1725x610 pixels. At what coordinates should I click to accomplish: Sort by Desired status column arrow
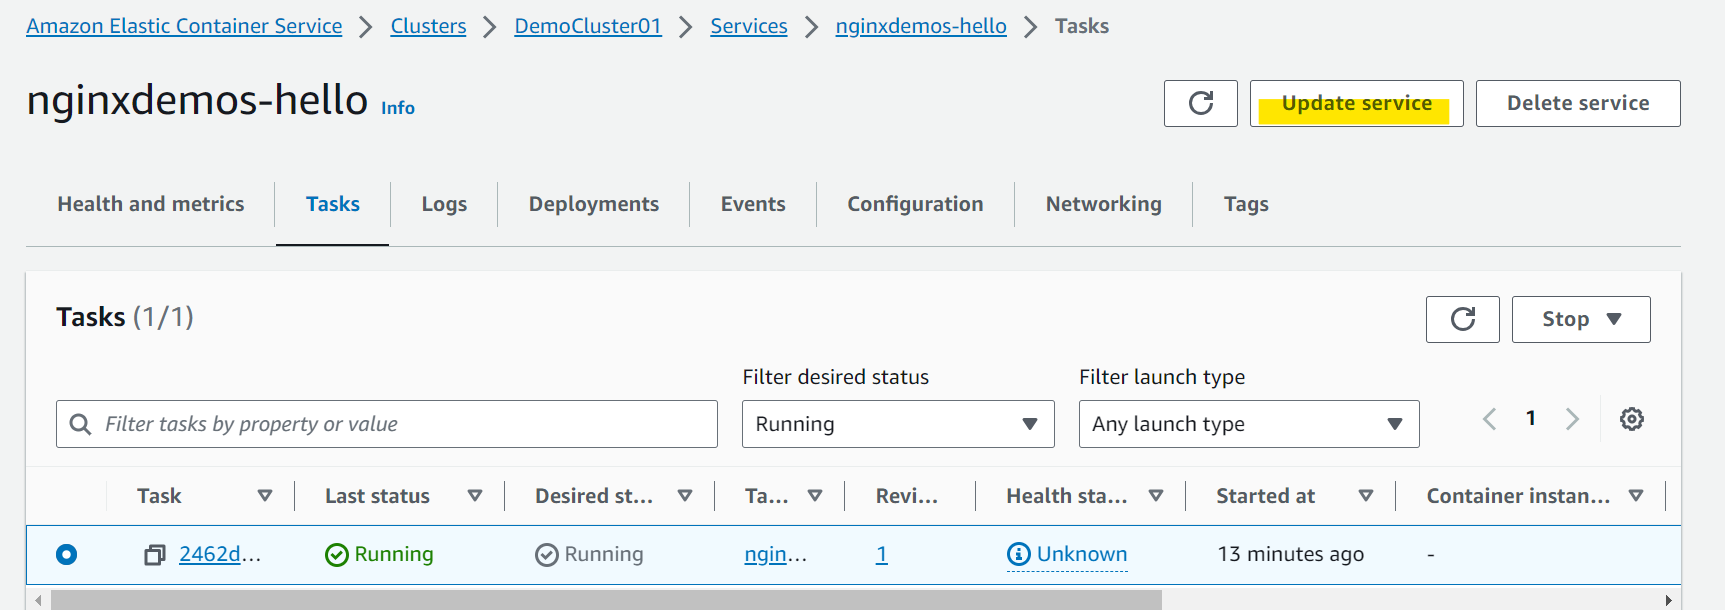[x=685, y=496]
